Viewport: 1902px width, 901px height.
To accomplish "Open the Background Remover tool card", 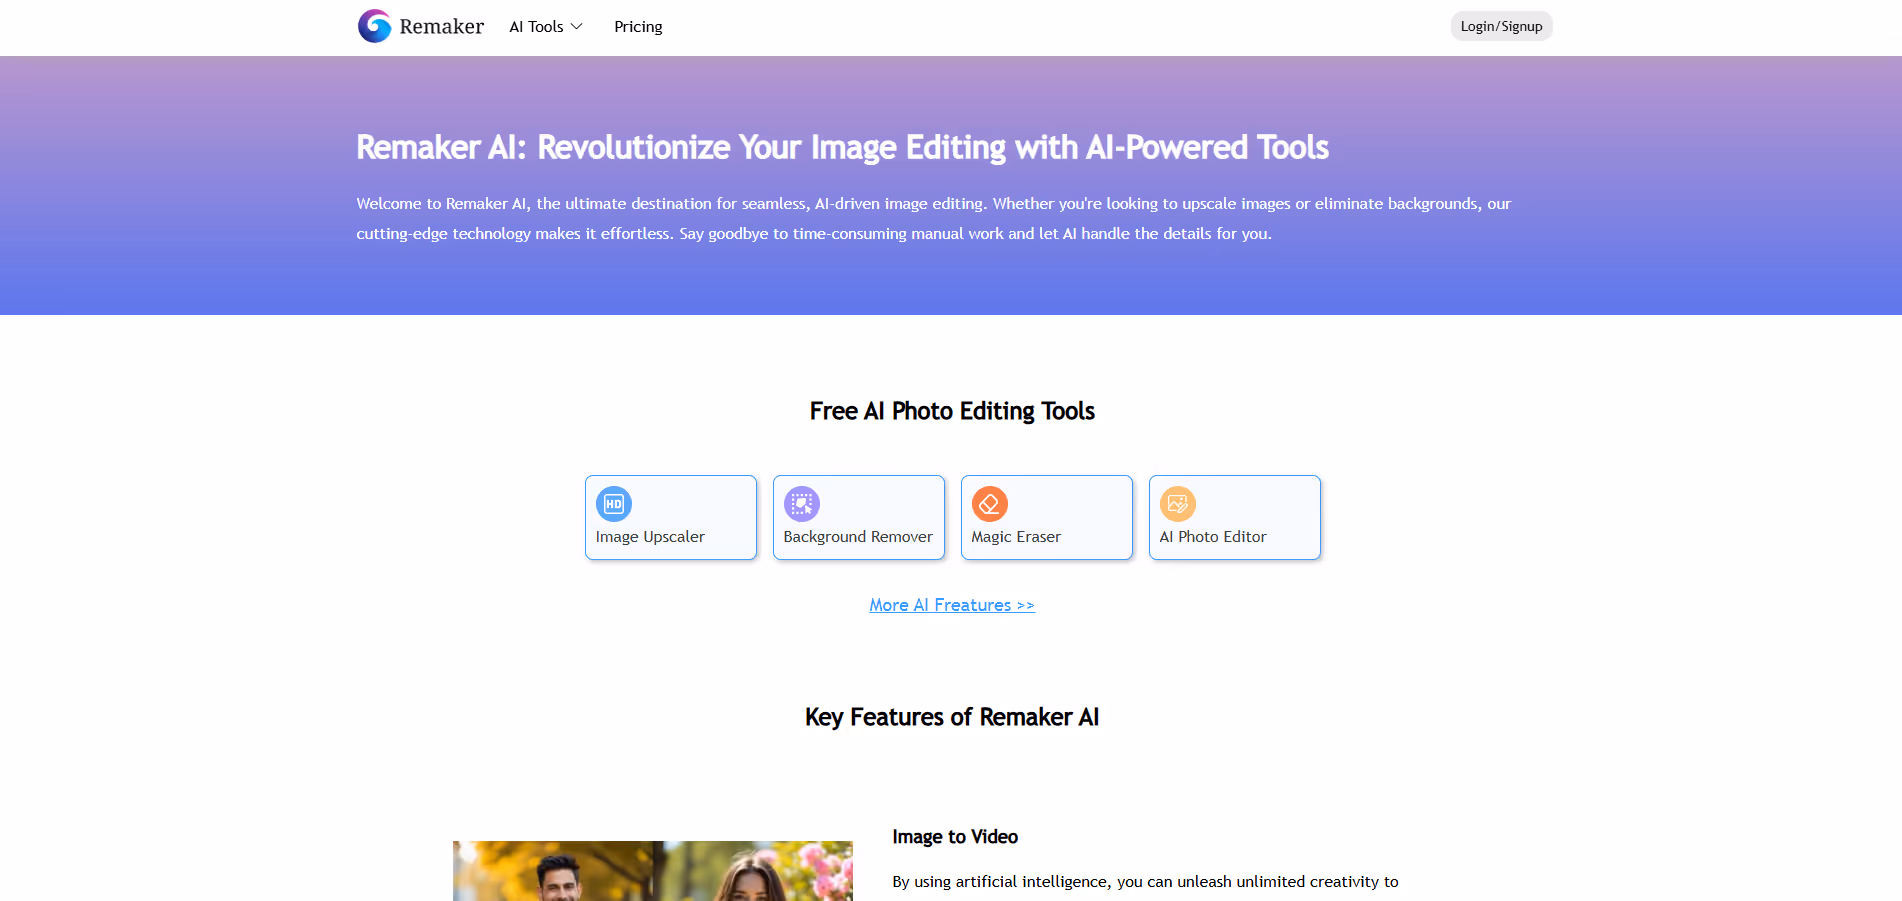I will coord(859,517).
